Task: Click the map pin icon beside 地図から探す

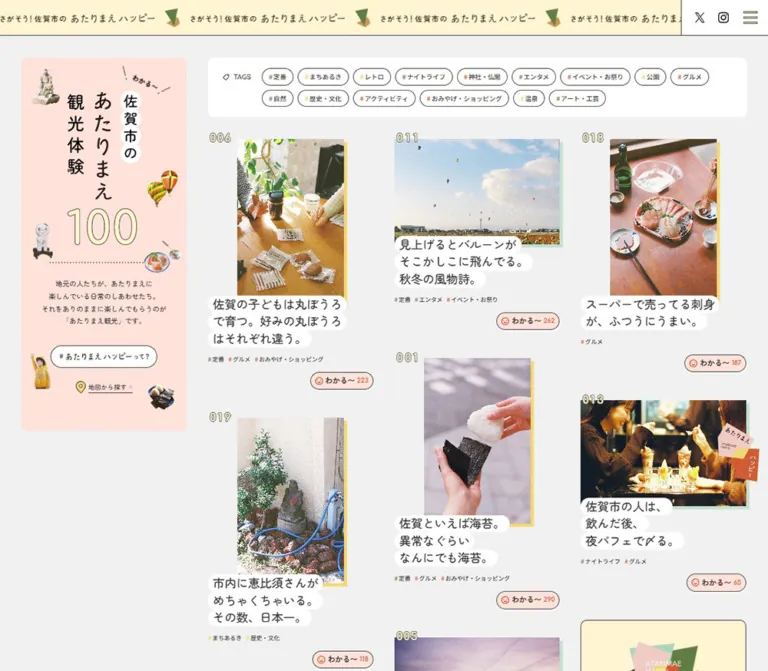Action: pos(81,387)
